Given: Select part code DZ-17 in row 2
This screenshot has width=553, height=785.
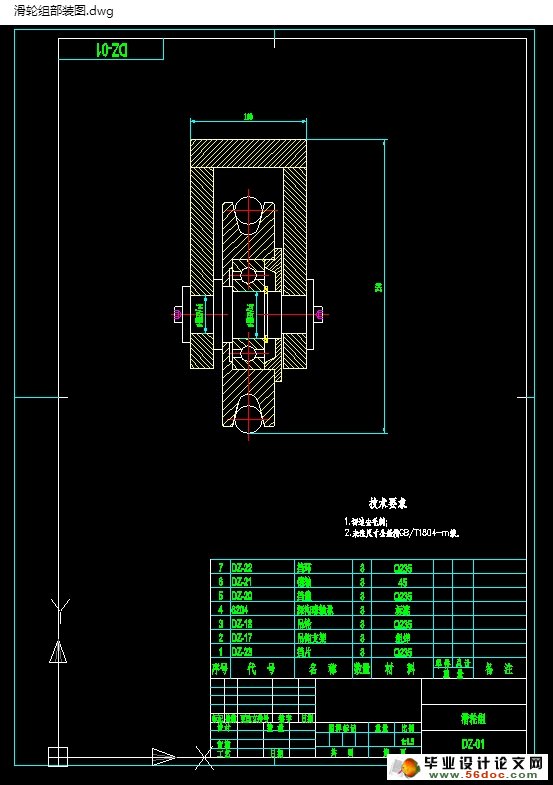Looking at the screenshot, I should [242, 638].
